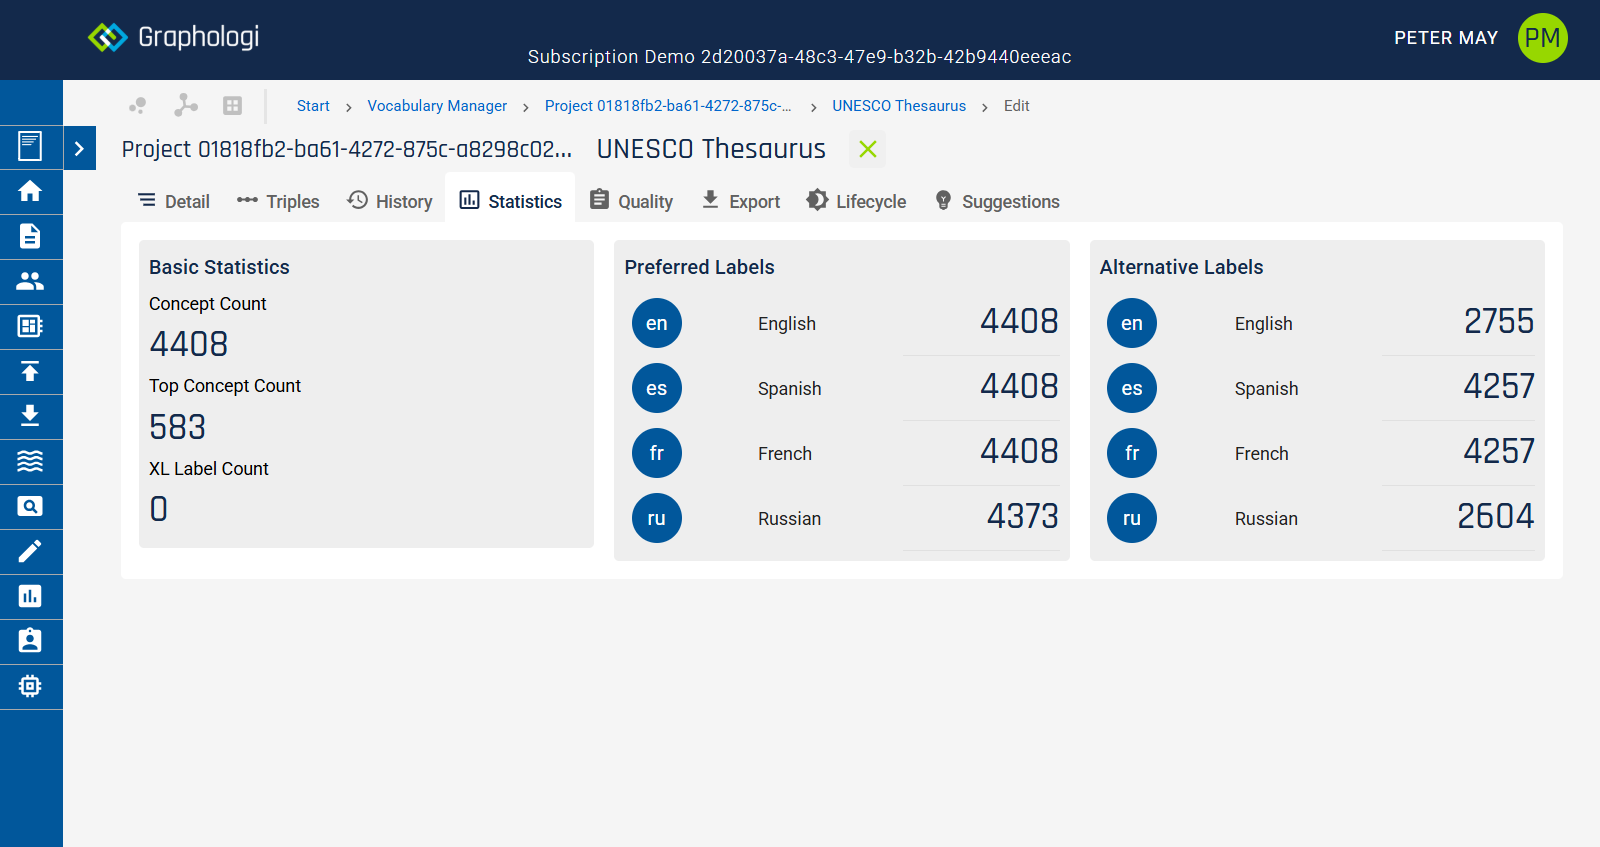Click the Basic Statistics heading
The width and height of the screenshot is (1600, 847).
coord(219,267)
